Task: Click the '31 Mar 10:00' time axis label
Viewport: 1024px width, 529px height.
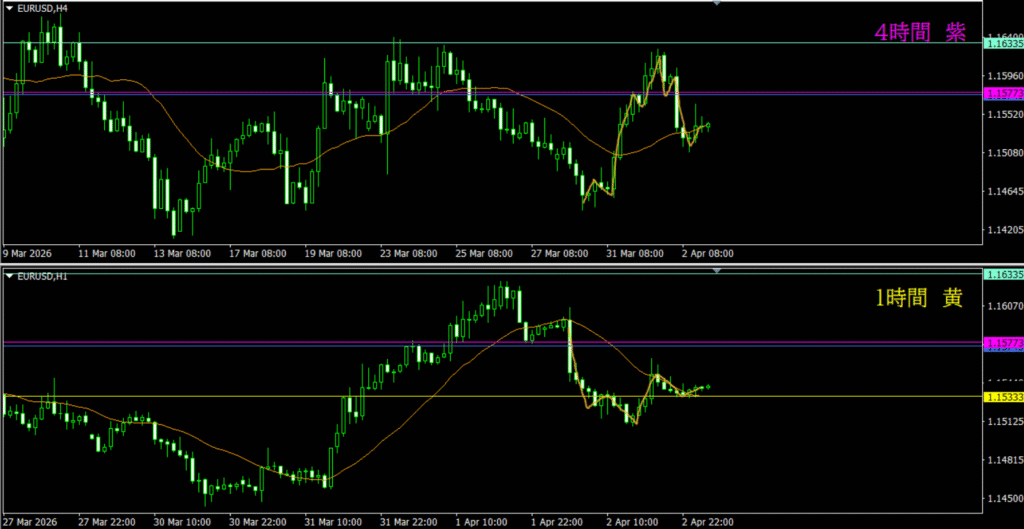Action: tap(332, 521)
